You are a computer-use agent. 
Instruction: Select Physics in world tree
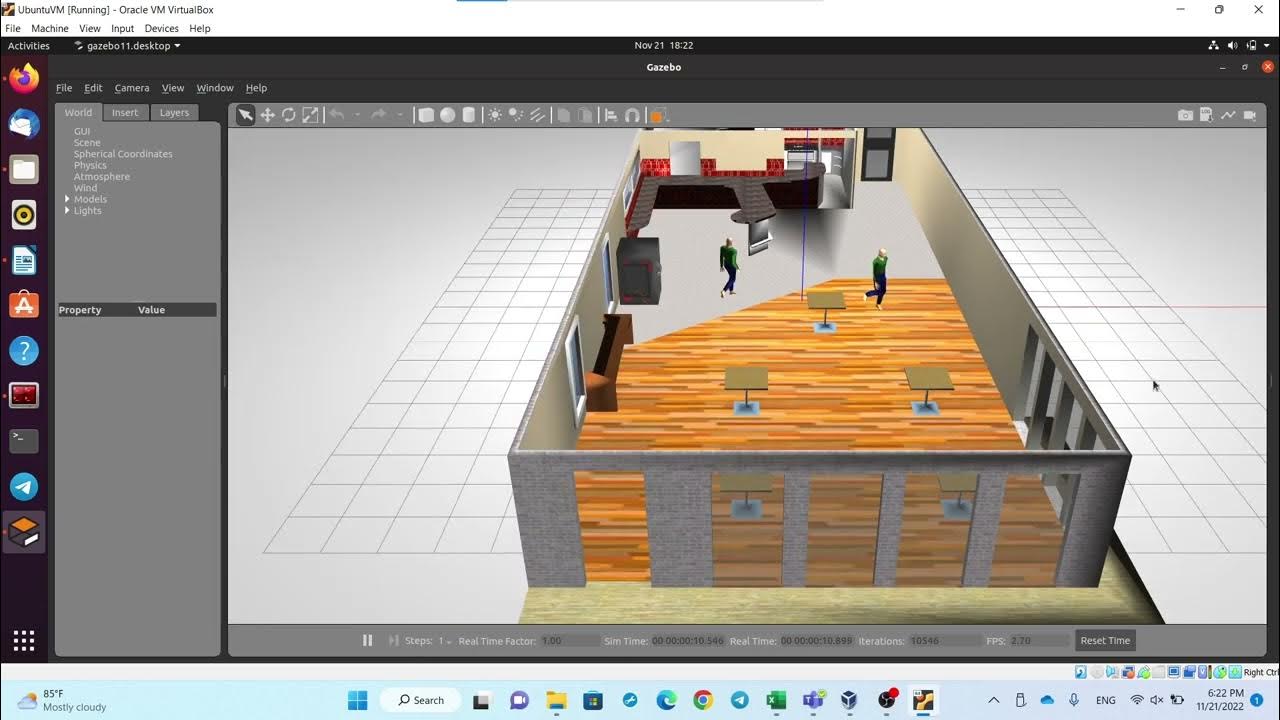90,165
